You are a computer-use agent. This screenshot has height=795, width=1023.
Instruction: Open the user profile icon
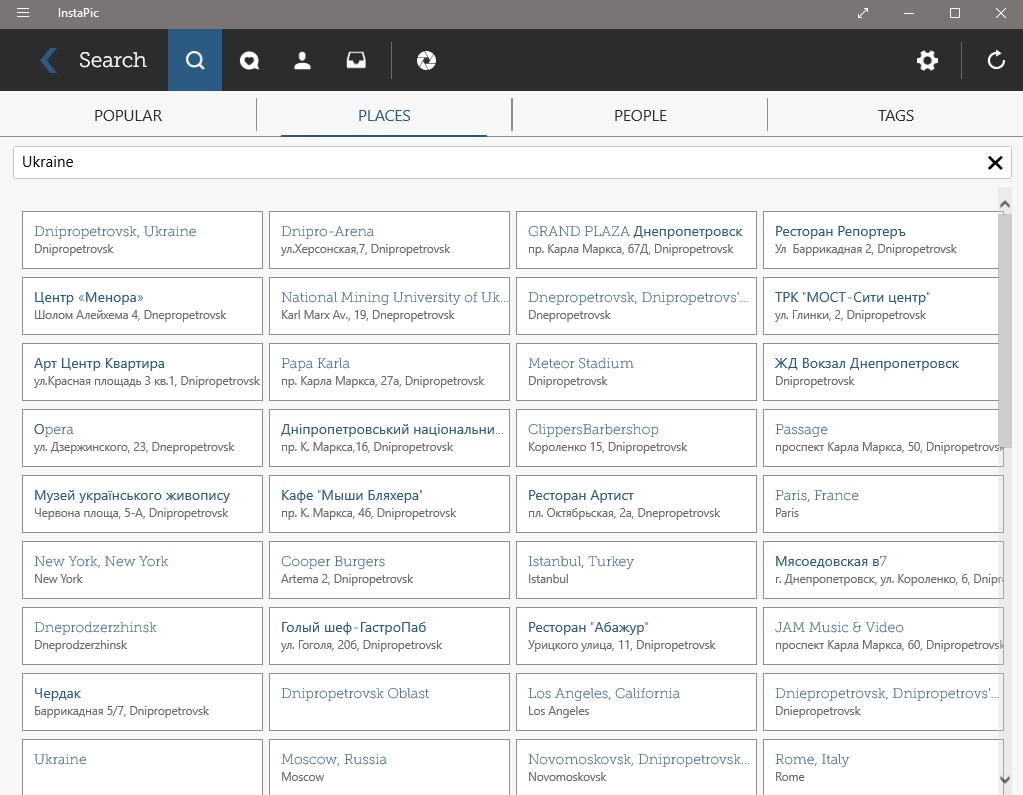point(302,61)
